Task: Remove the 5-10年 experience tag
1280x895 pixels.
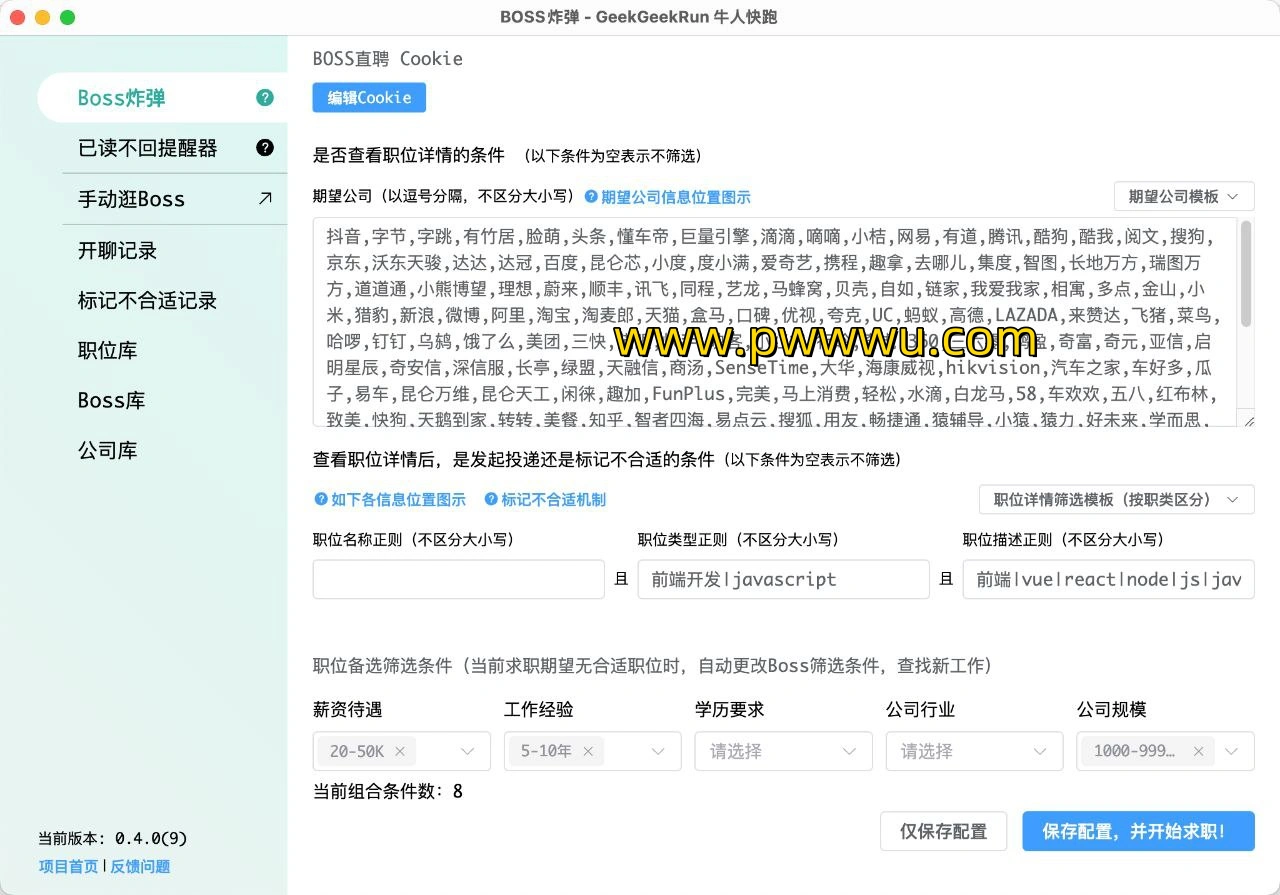Action: tap(588, 751)
